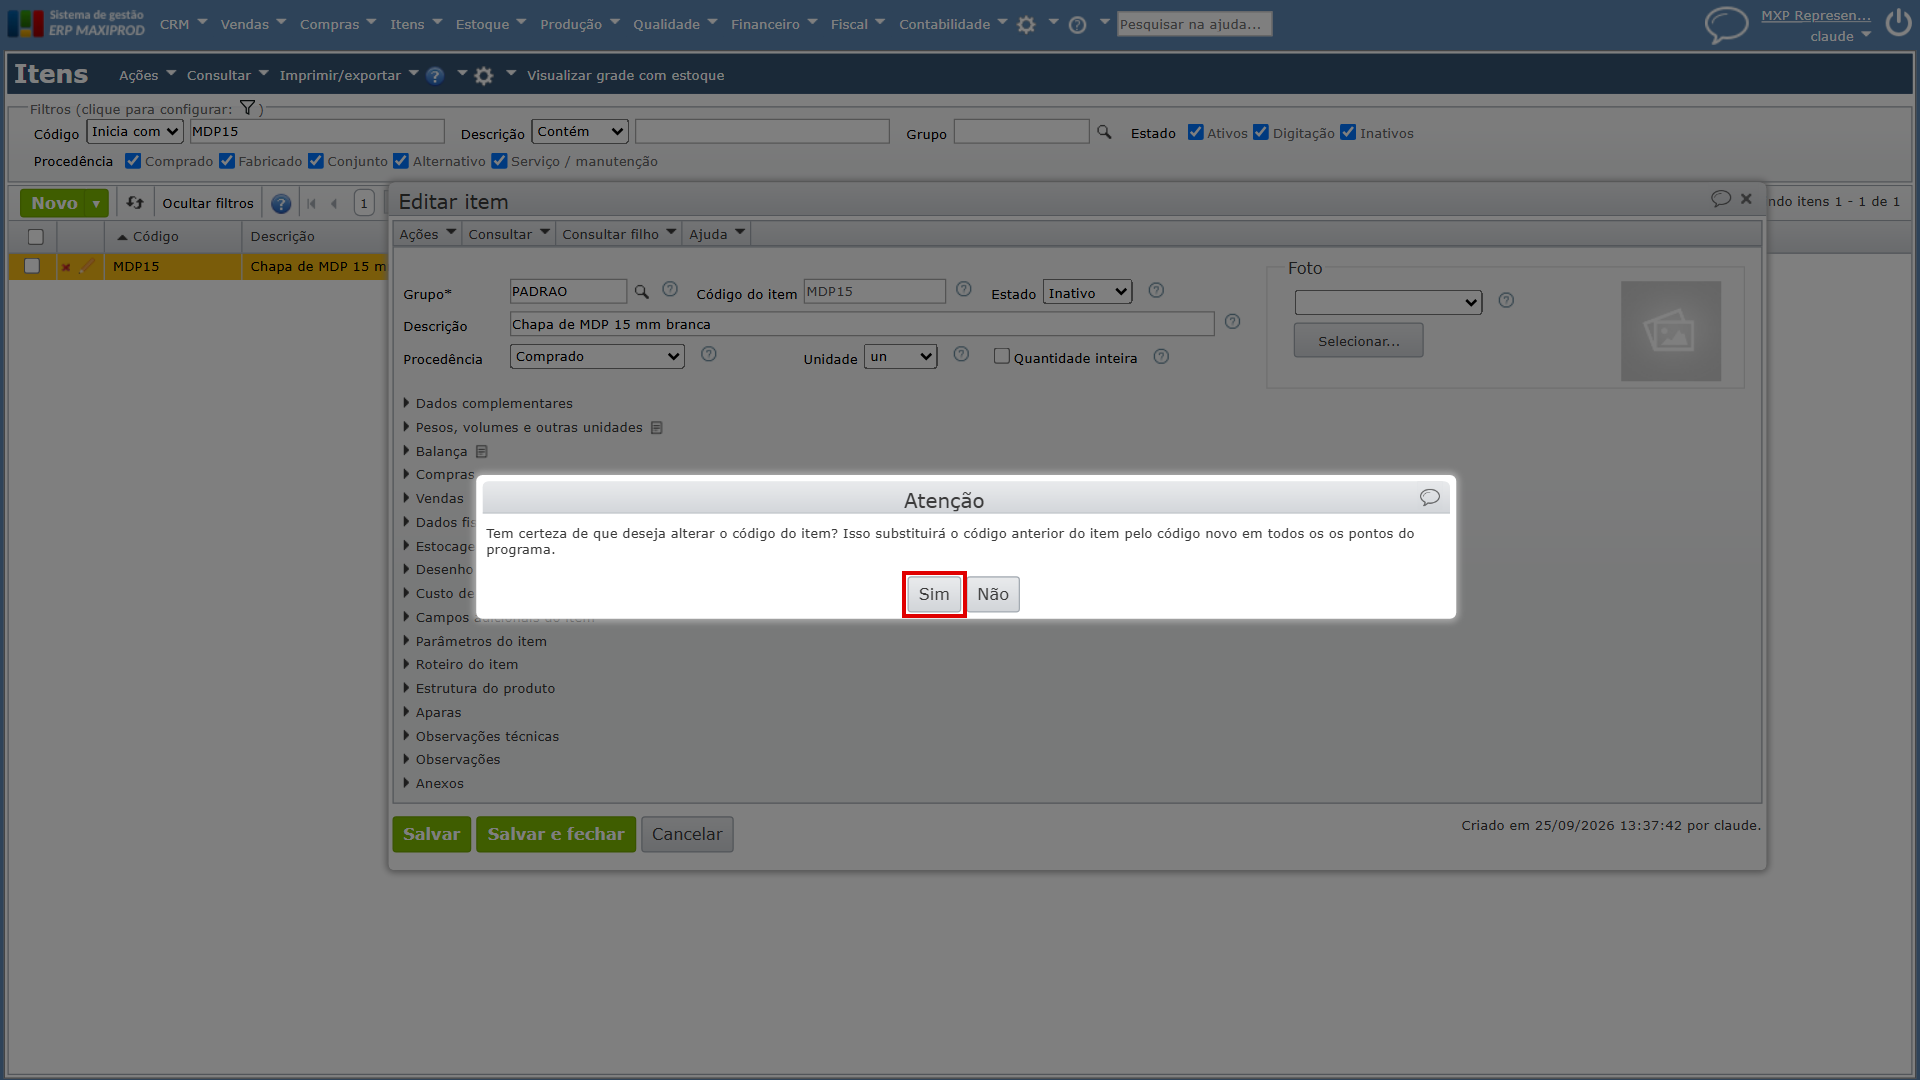
Task: Open the Consultar filho menu
Action: click(618, 234)
